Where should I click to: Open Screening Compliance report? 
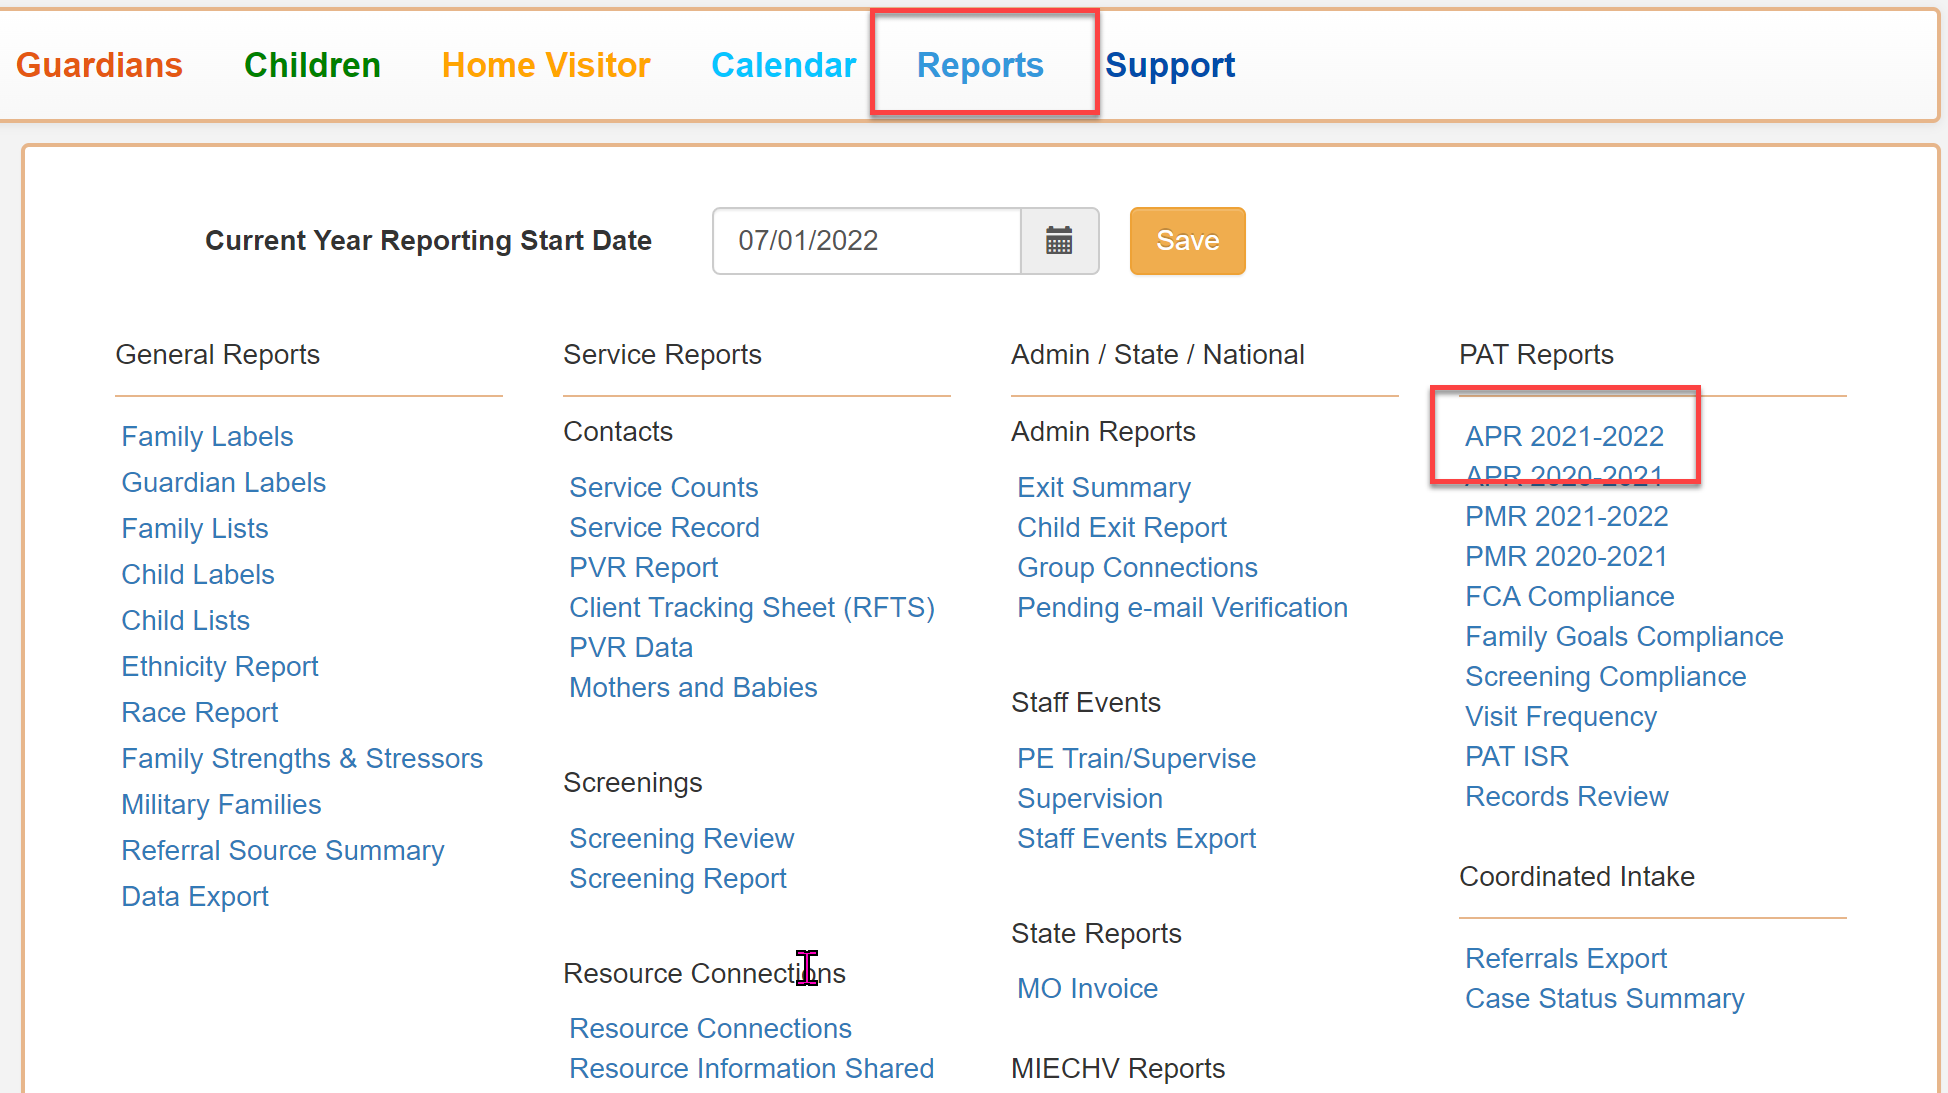click(1606, 677)
